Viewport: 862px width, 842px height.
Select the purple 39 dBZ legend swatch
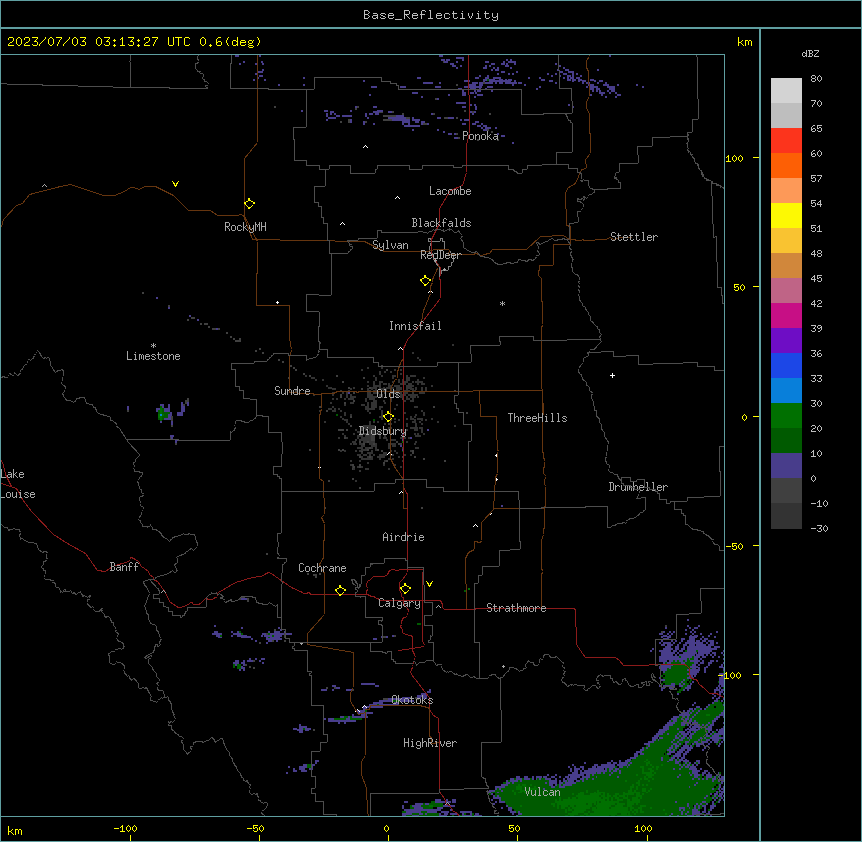click(786, 341)
